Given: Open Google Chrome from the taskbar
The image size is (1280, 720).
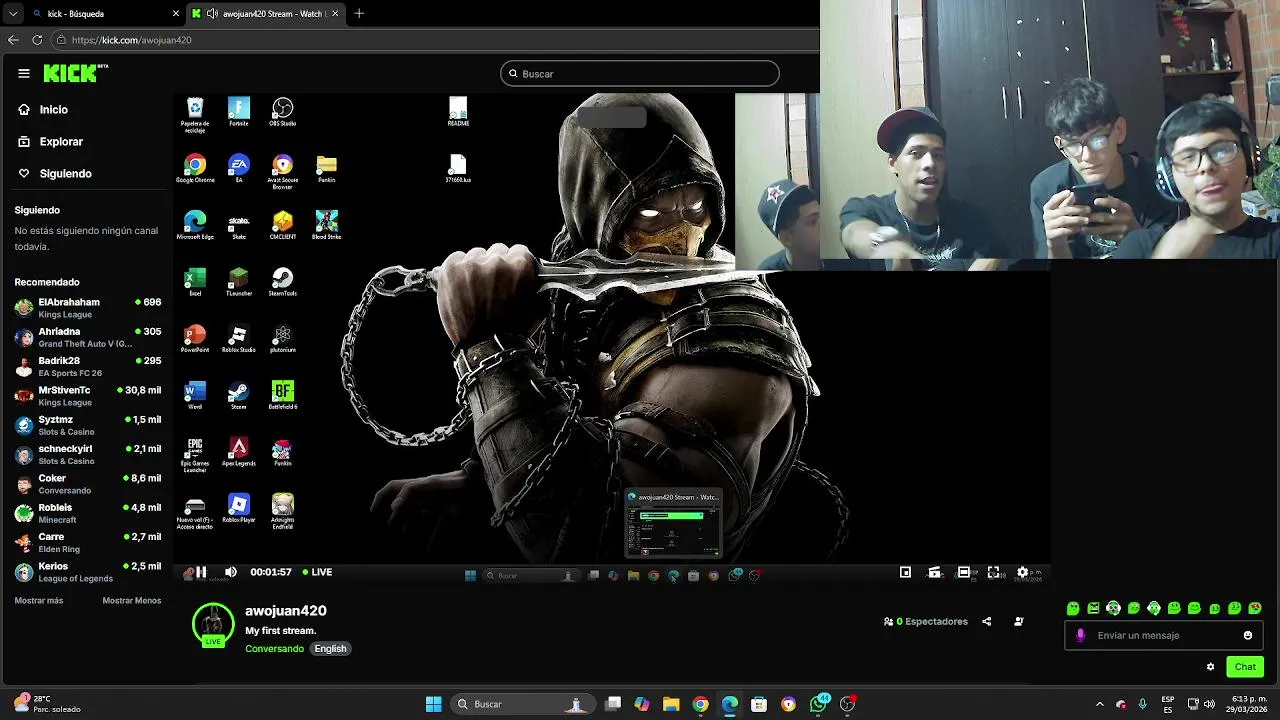Looking at the screenshot, I should [x=701, y=704].
